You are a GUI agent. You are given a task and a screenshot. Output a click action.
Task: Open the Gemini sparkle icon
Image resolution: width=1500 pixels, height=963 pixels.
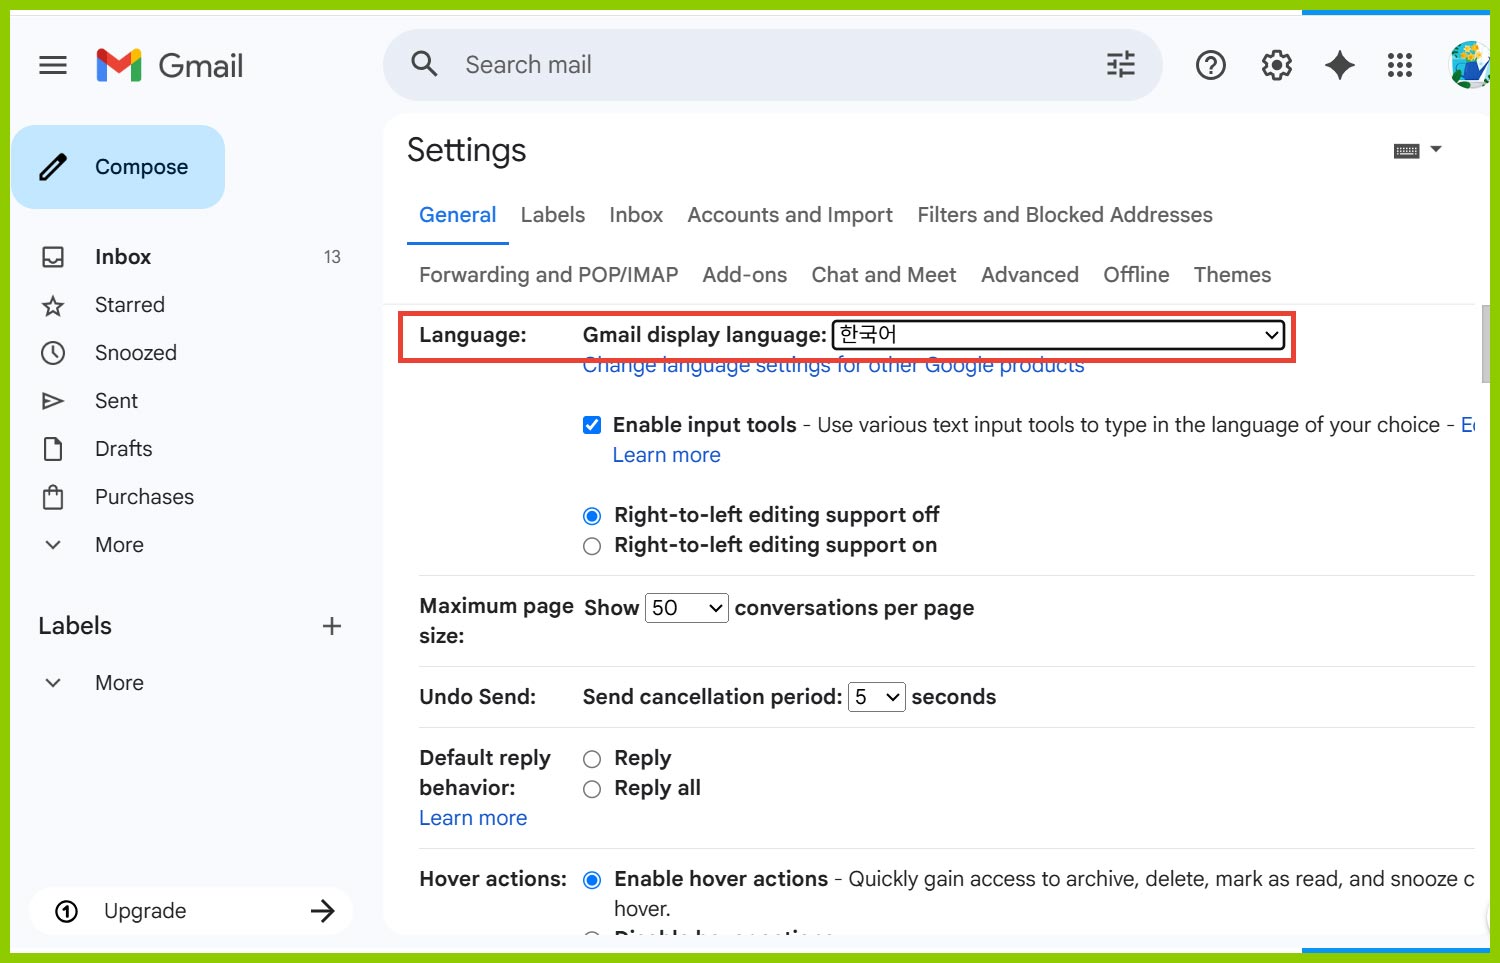coord(1340,65)
